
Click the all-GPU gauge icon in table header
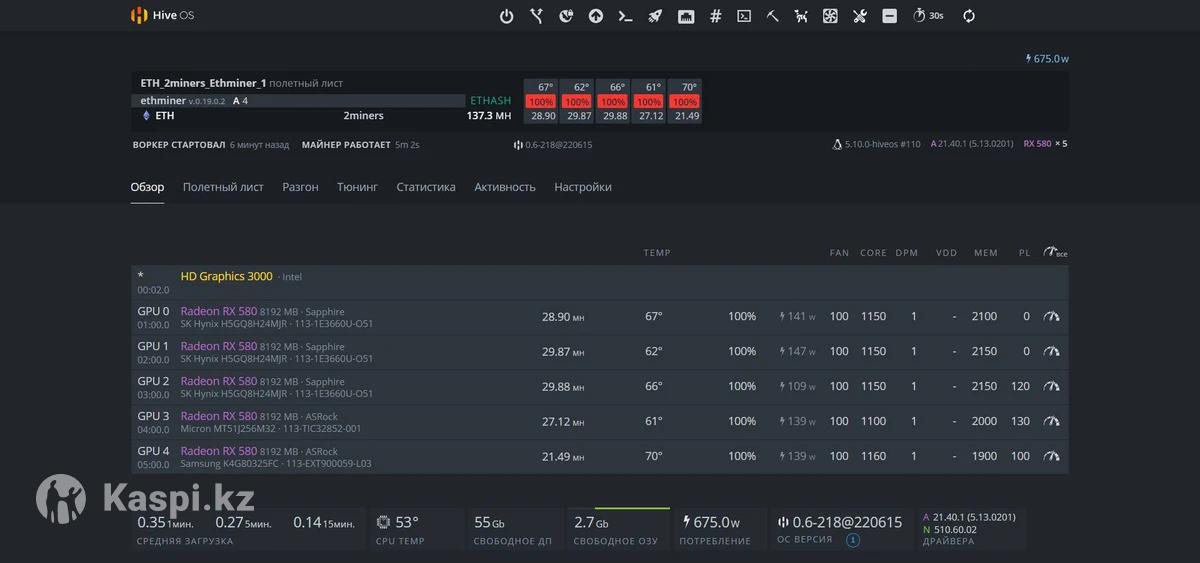[x=1055, y=252]
